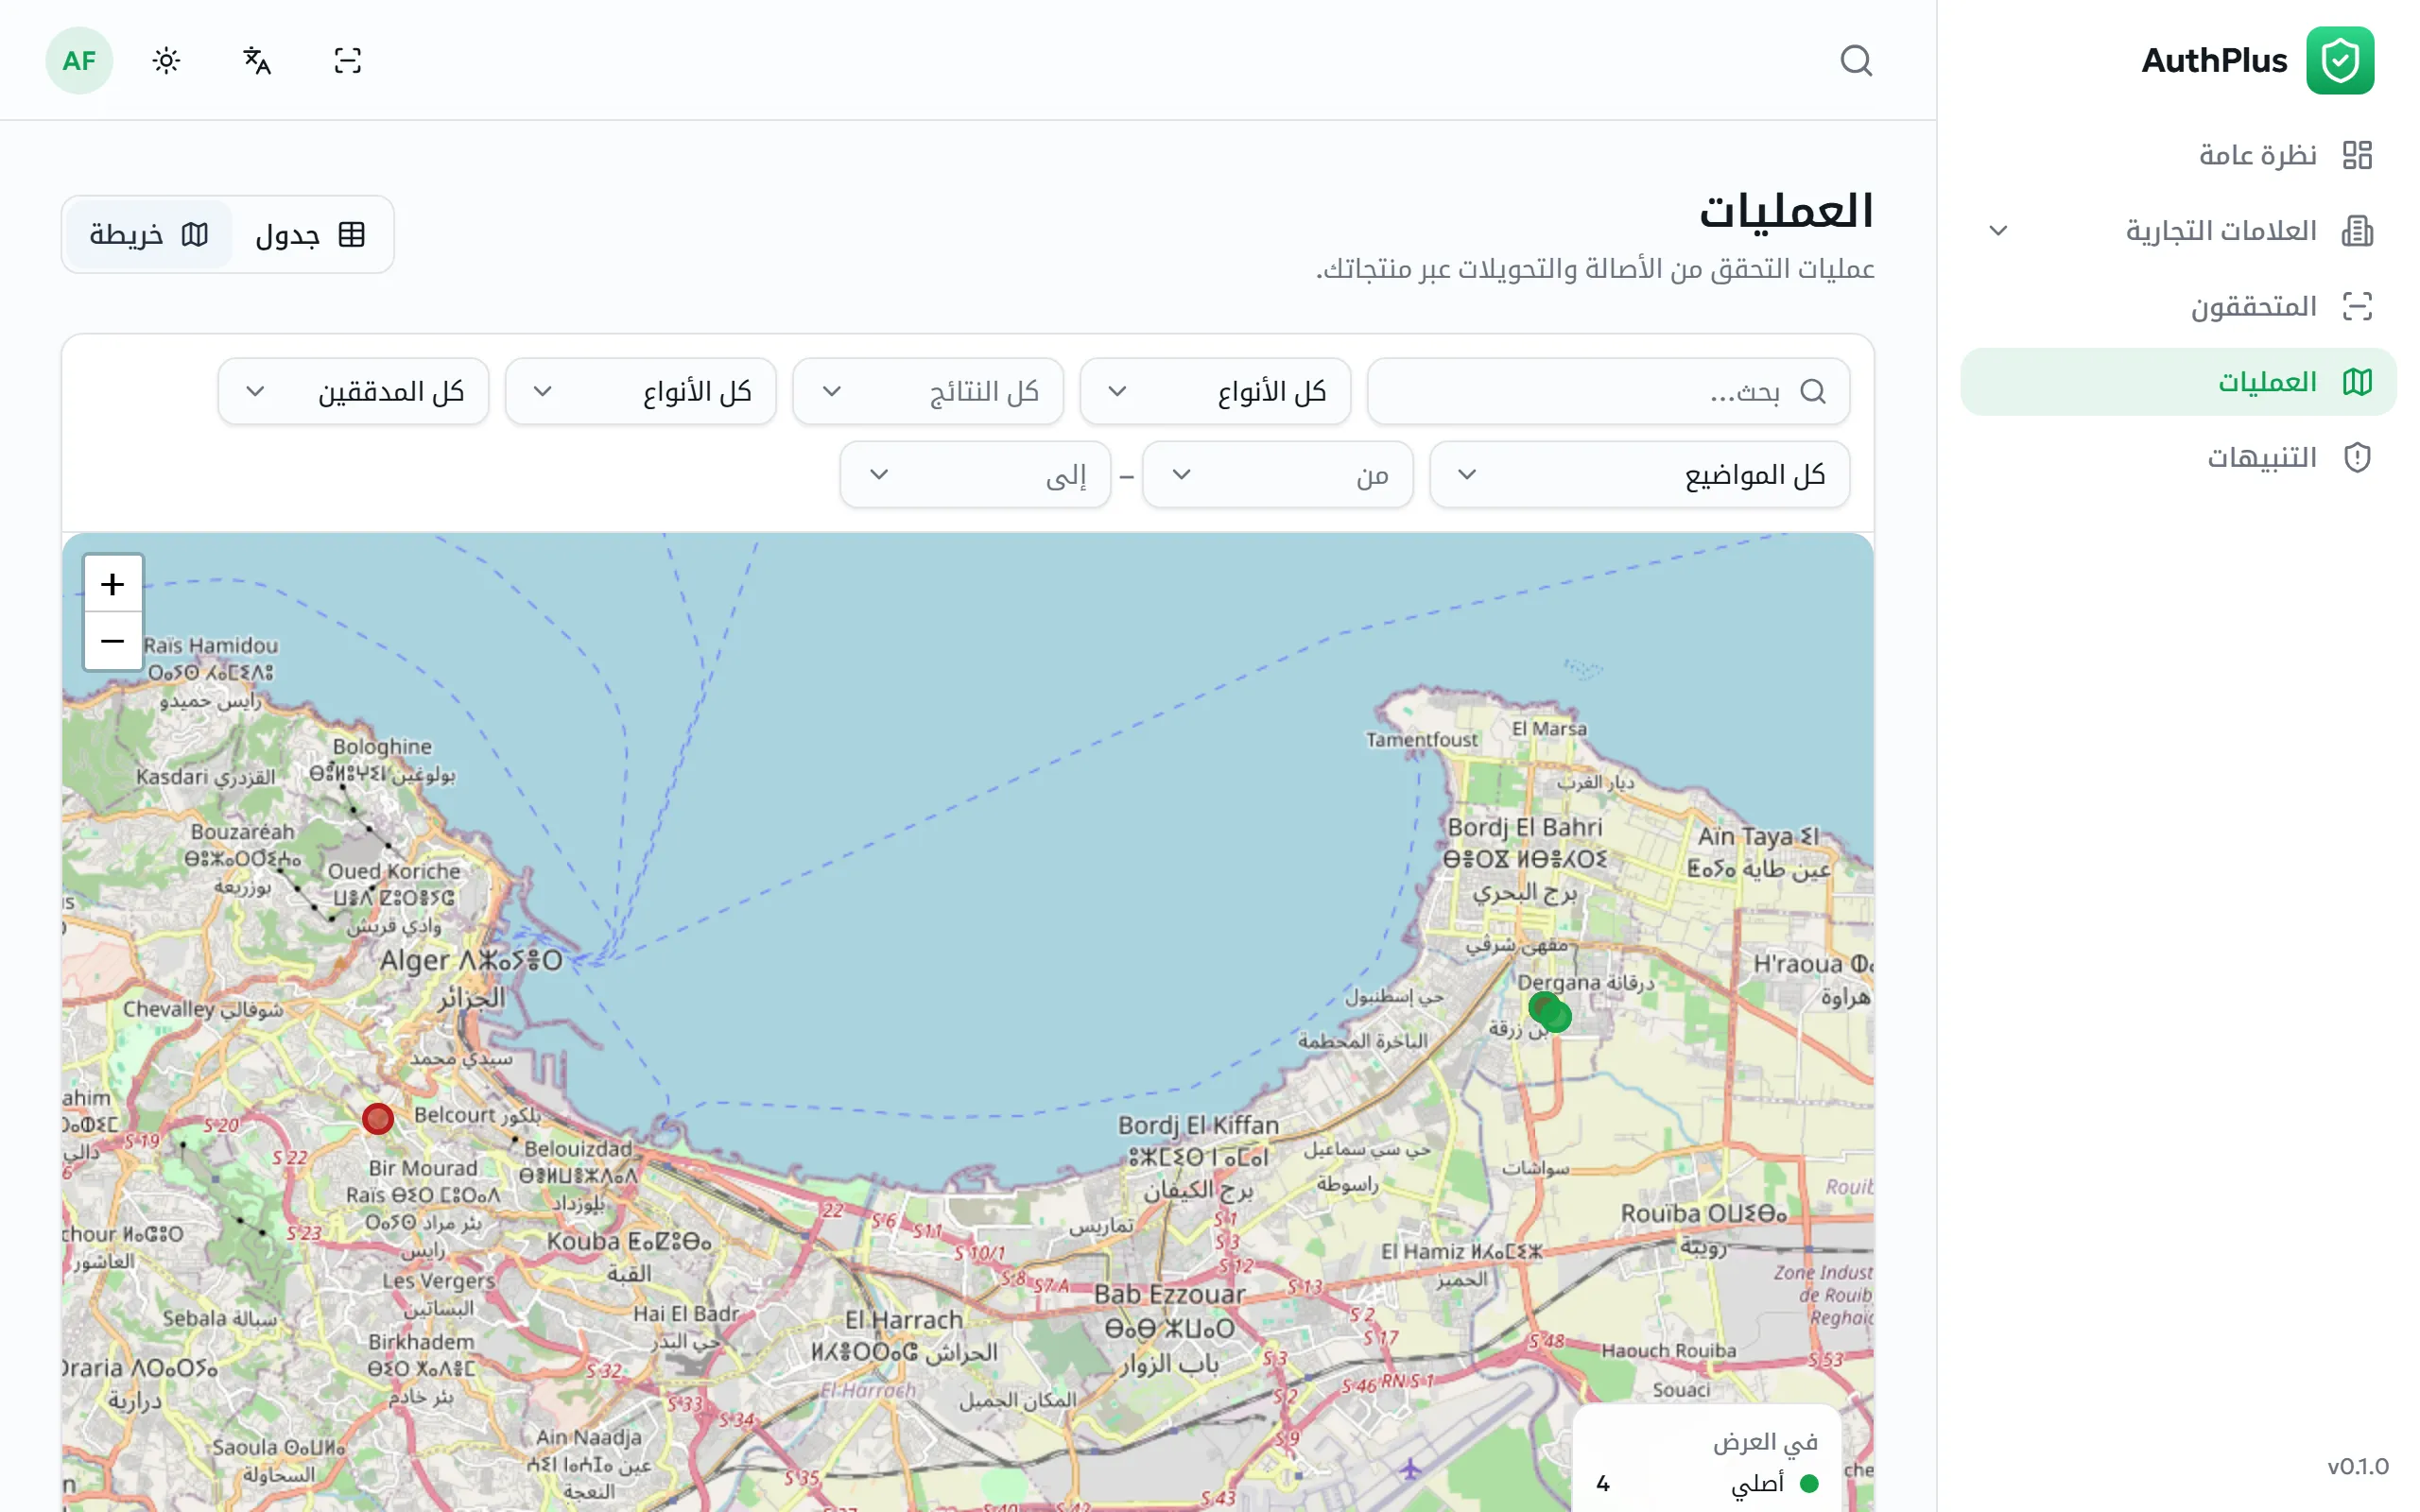Switch to خريطة map view
The image size is (2420, 1512).
click(149, 235)
